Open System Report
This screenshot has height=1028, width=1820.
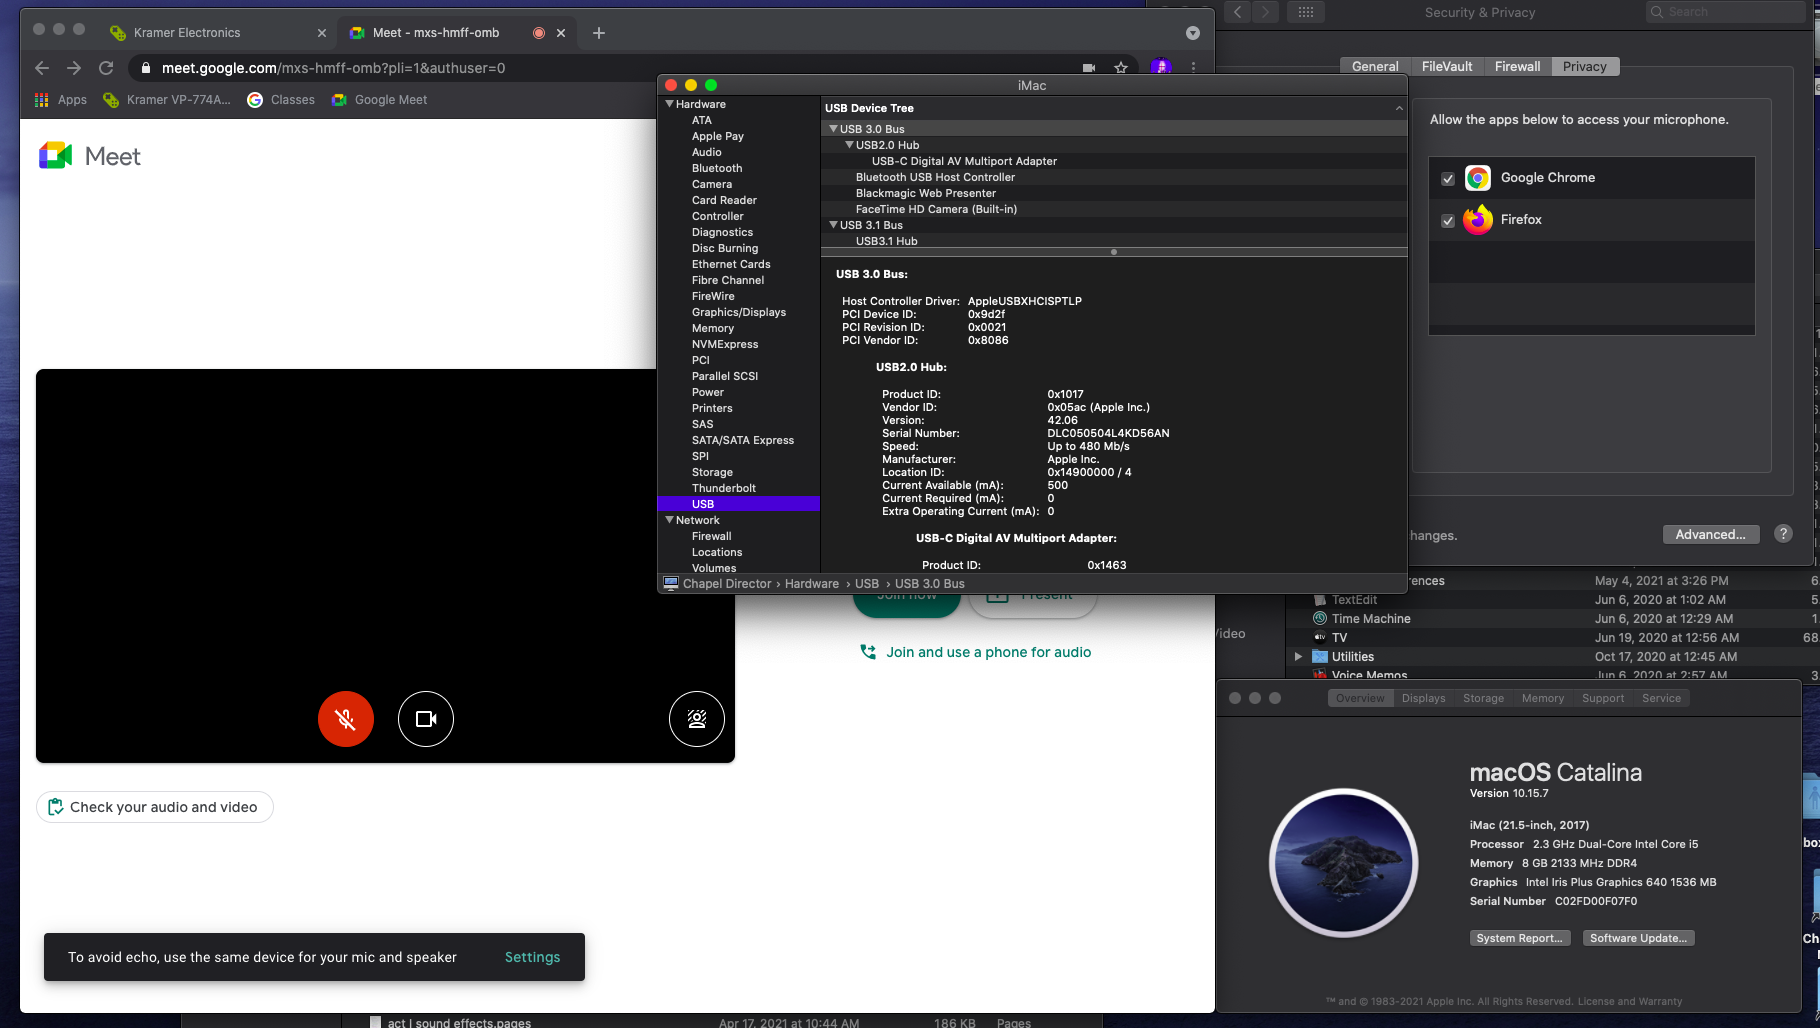pos(1519,938)
